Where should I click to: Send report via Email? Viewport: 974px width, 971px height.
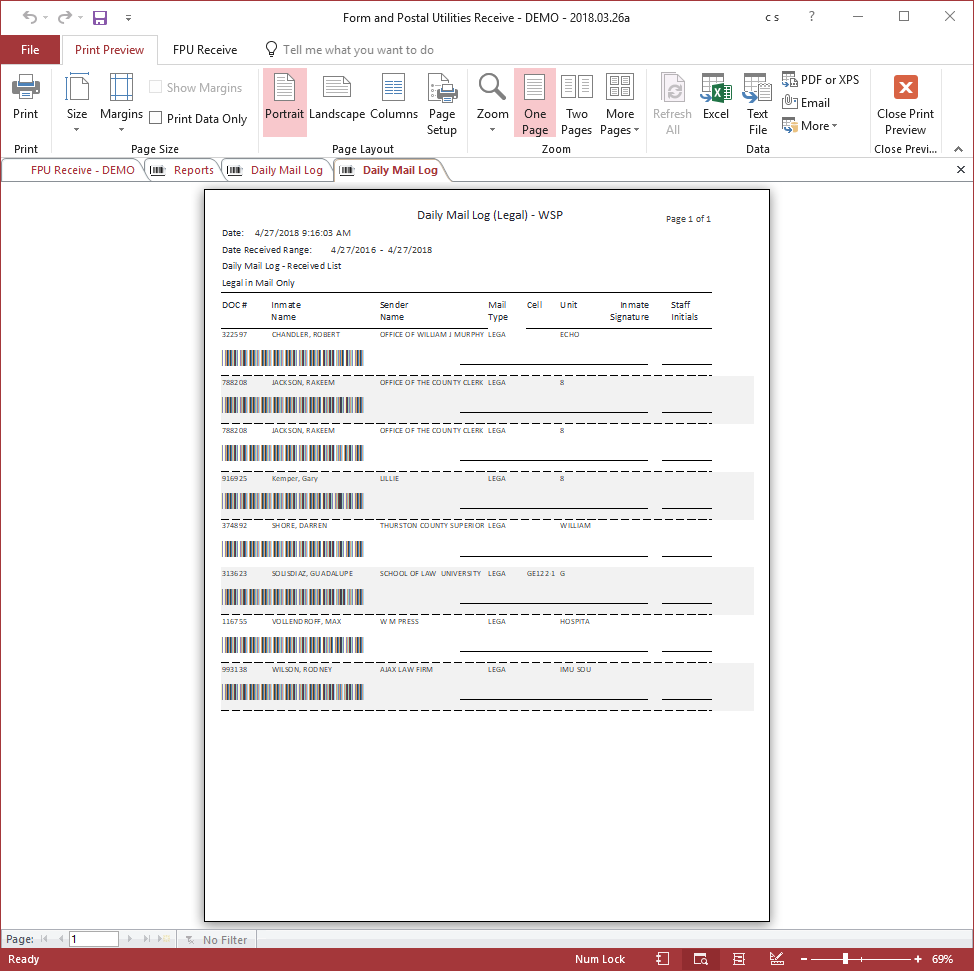click(x=806, y=103)
